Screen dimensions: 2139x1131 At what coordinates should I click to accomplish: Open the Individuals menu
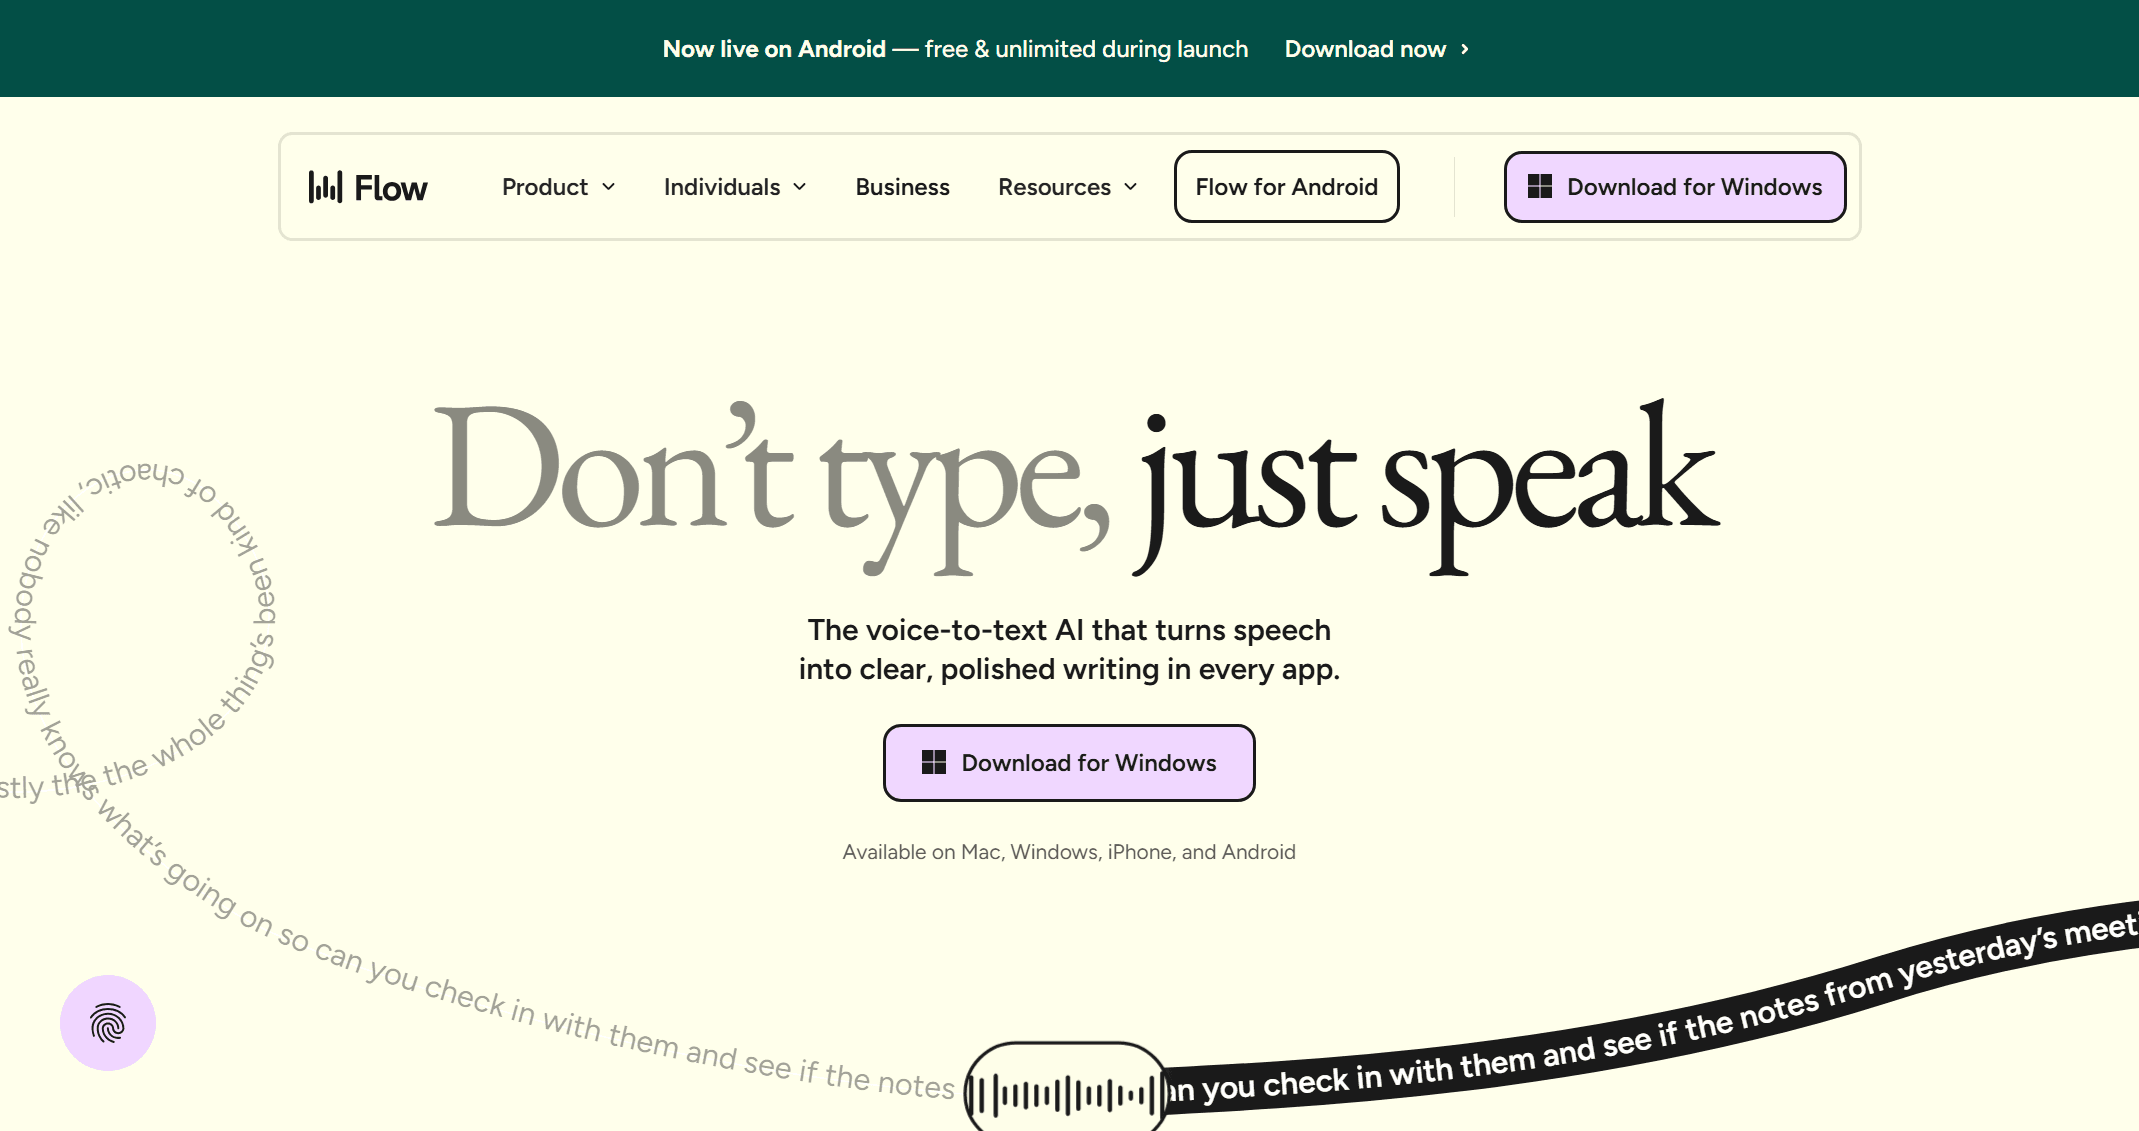tap(721, 187)
